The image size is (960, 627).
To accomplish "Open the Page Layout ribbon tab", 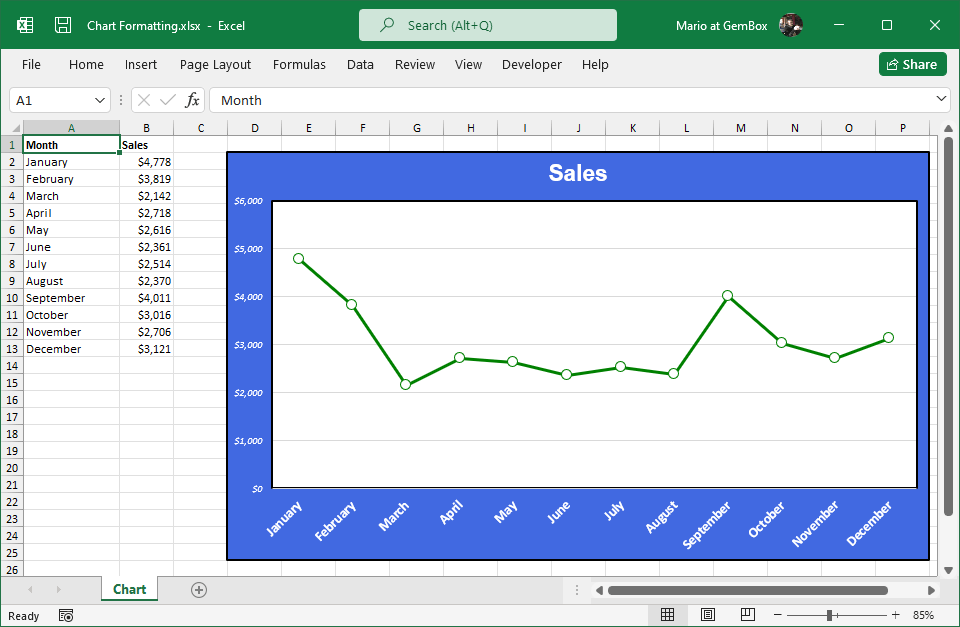I will coord(215,64).
